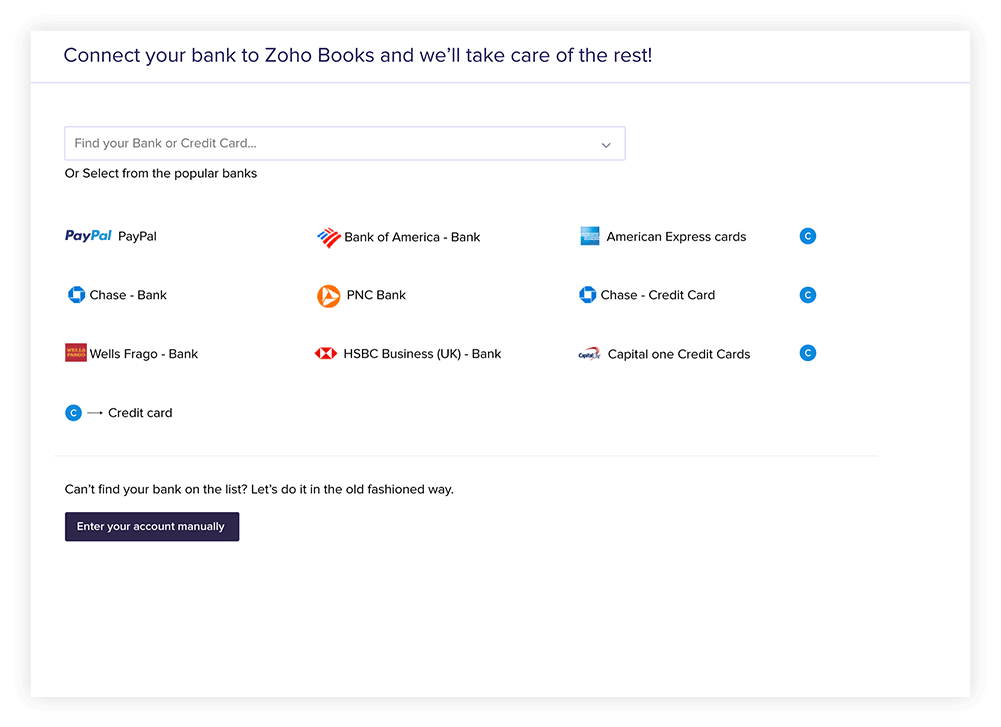Click the C badge beside Capital one Credit Cards
Image resolution: width=1001 pixels, height=727 pixels.
[x=807, y=352]
